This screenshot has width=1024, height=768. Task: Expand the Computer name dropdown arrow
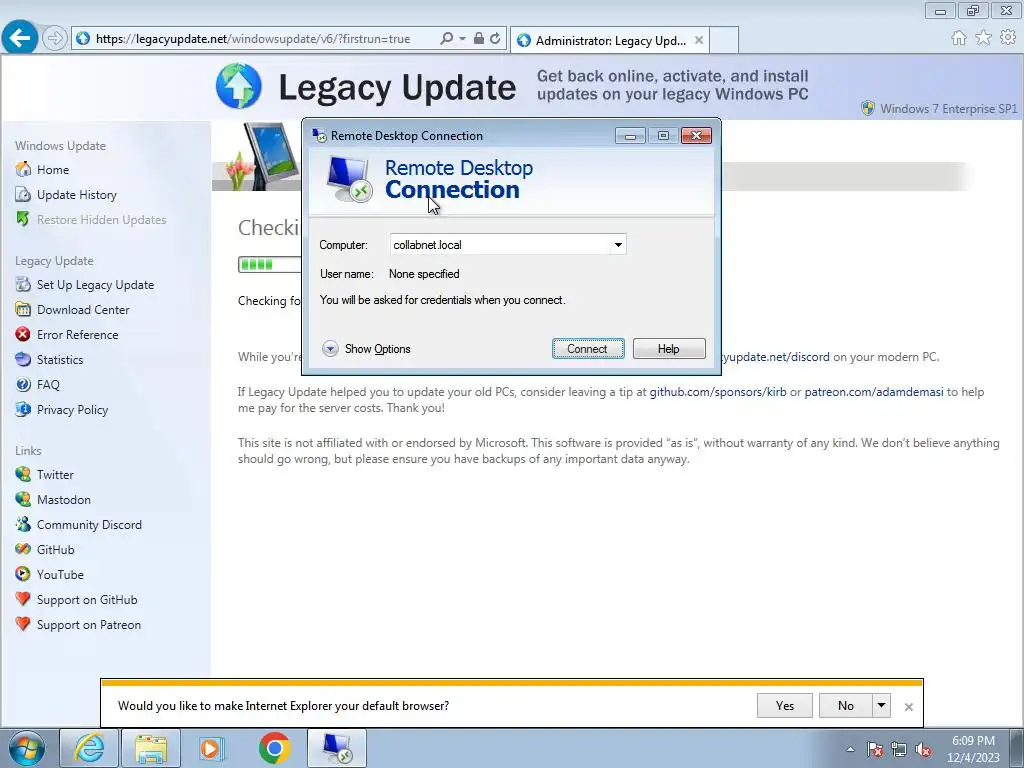click(618, 245)
